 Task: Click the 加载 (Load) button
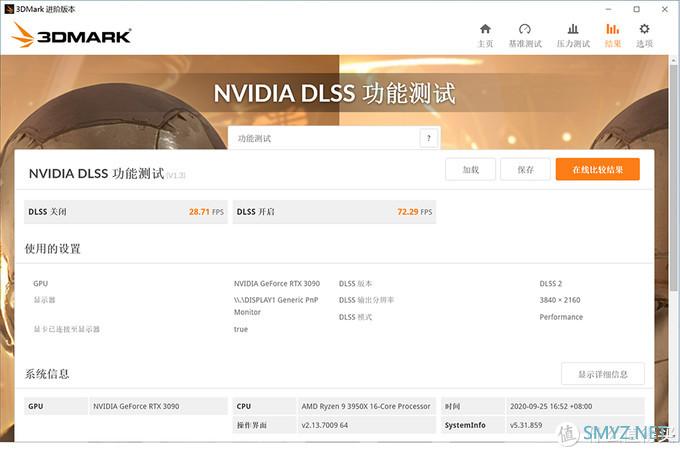pyautogui.click(x=471, y=169)
